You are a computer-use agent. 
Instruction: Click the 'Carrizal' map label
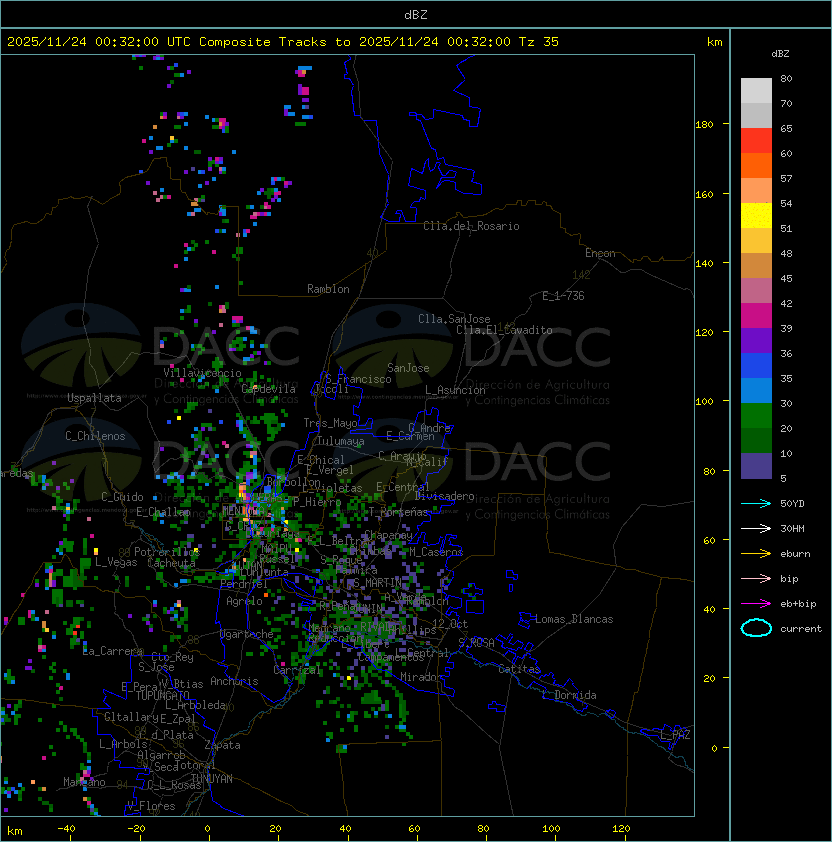point(297,670)
